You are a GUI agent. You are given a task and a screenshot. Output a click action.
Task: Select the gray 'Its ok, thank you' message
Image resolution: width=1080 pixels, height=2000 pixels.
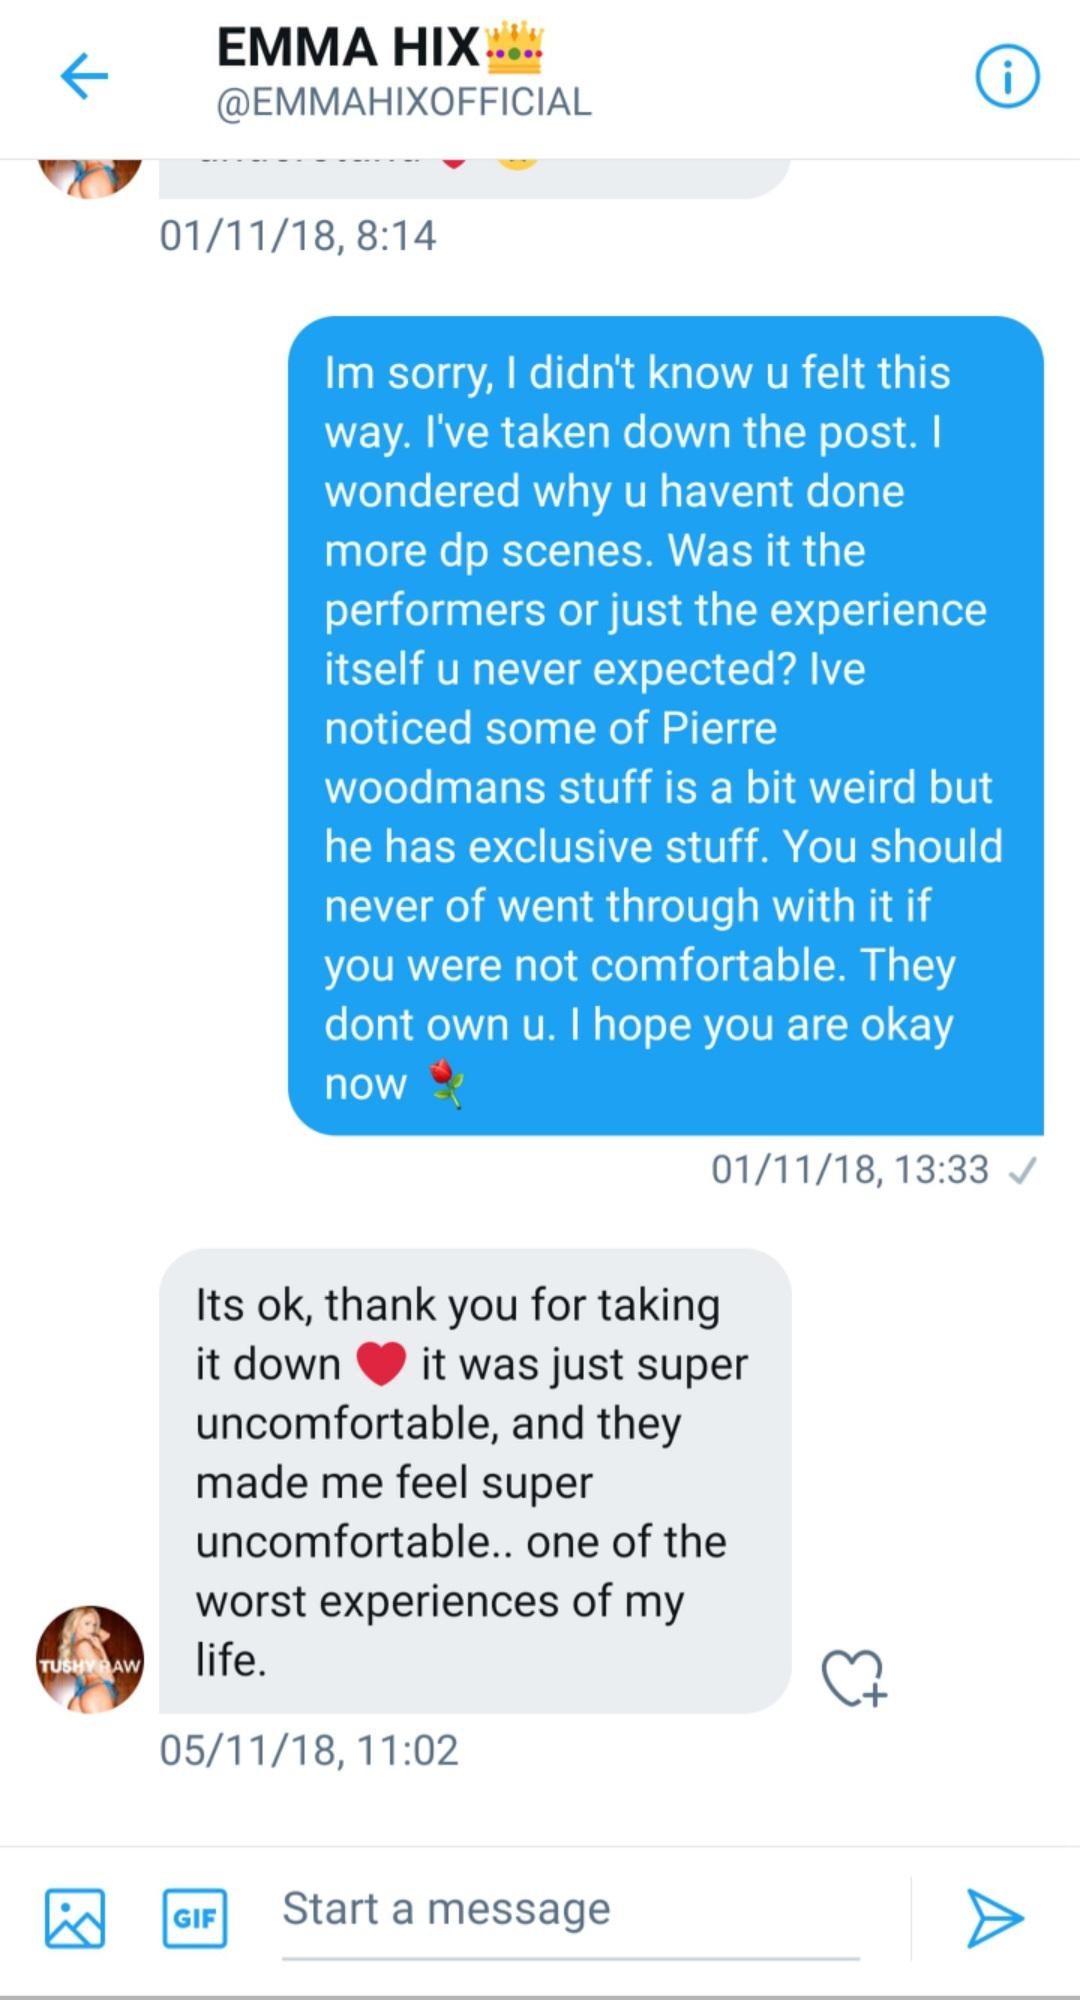(x=475, y=1480)
